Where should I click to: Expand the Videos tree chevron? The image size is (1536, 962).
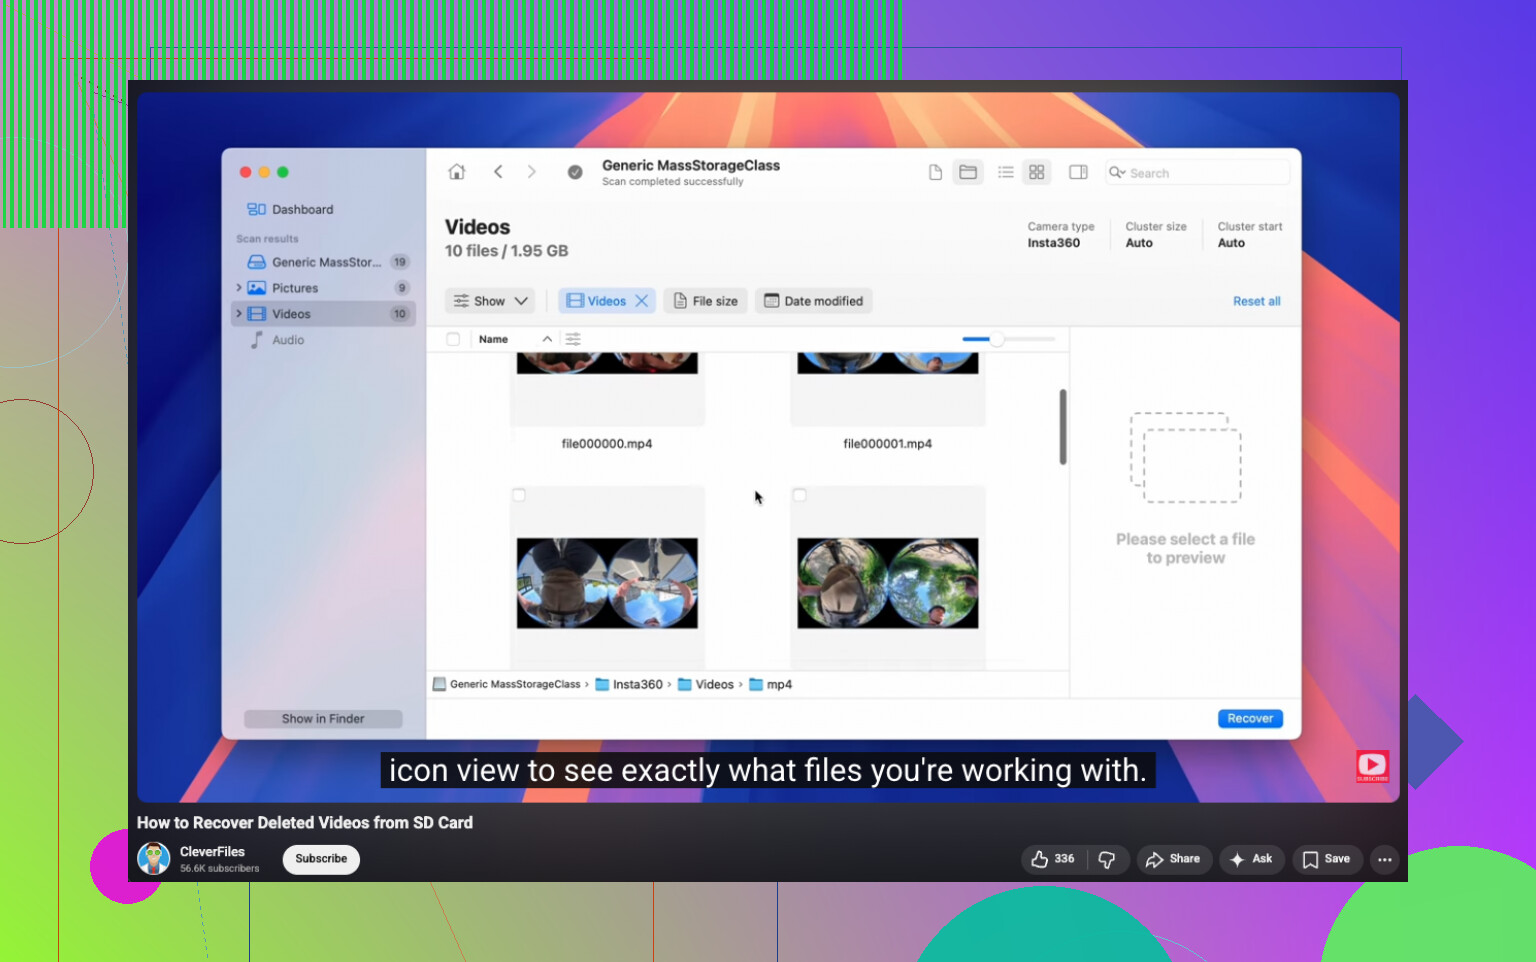click(238, 314)
